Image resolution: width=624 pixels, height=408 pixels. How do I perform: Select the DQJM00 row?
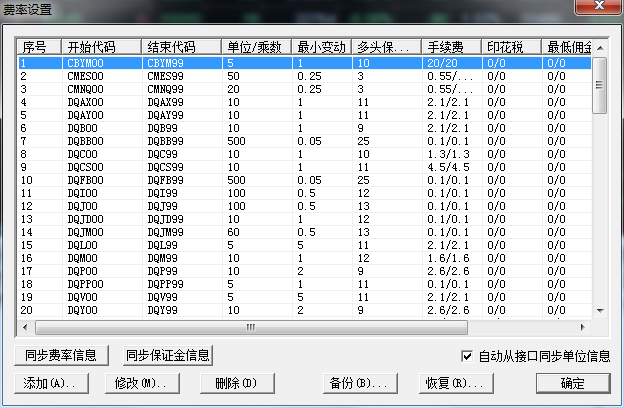pos(304,232)
